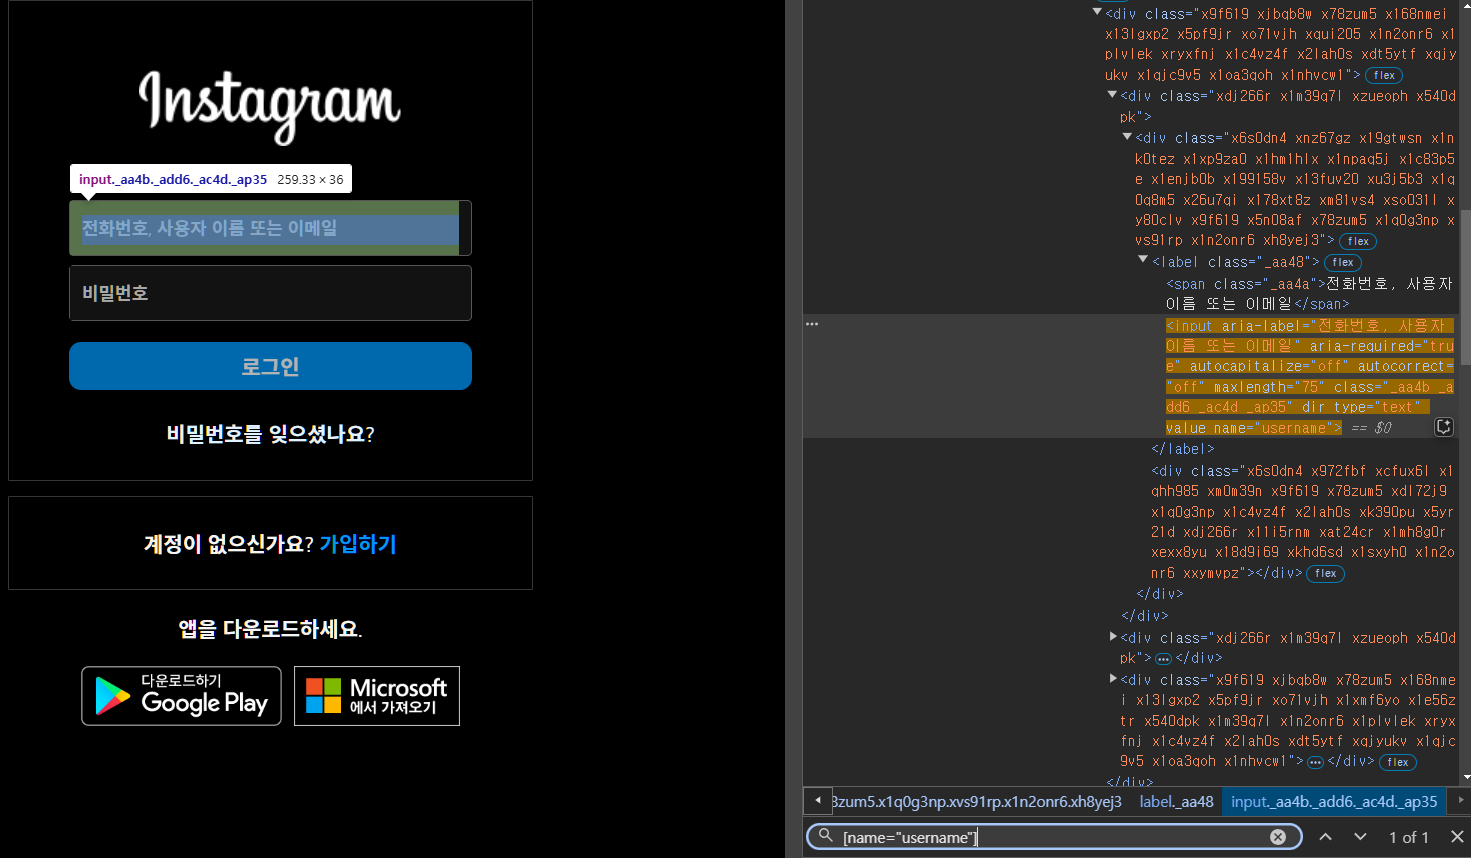Click the scroll-into-view icon on selected node
The width and height of the screenshot is (1471, 858).
pos(1444,427)
